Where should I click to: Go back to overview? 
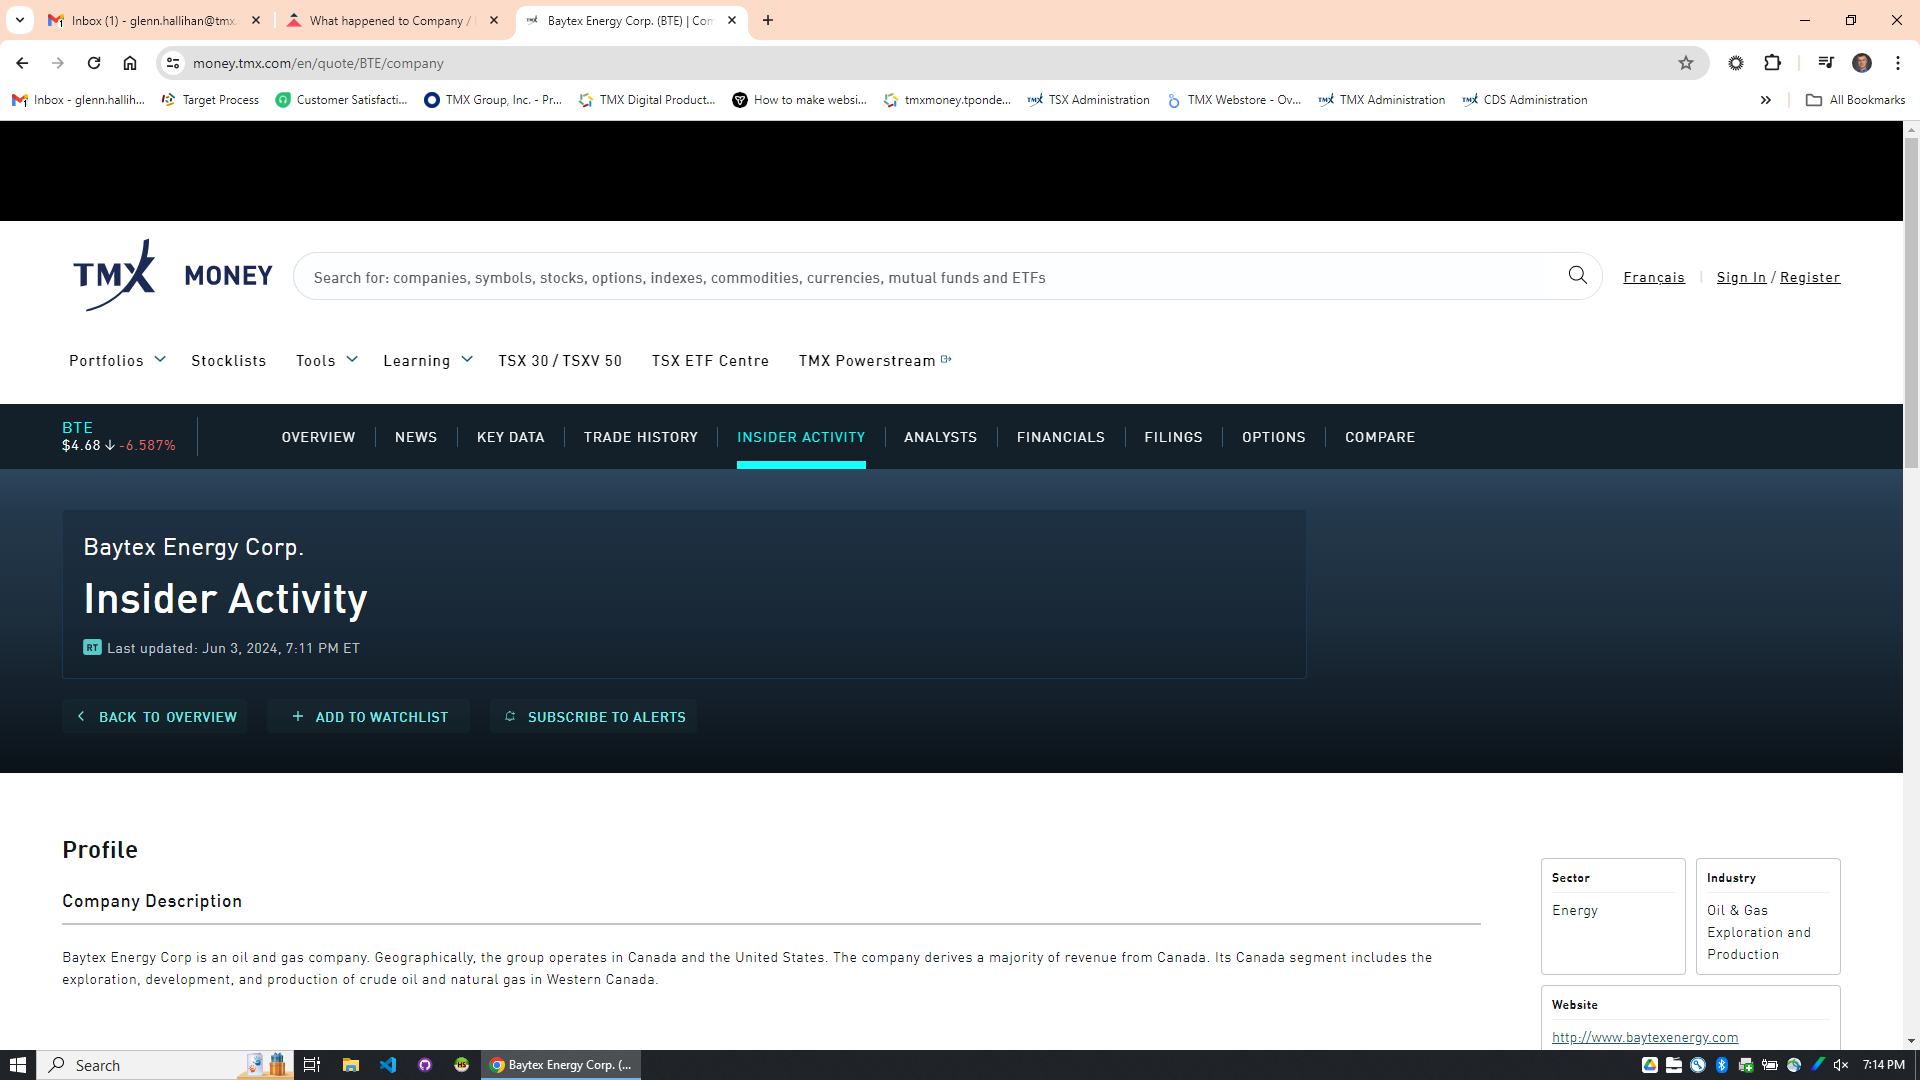click(x=156, y=717)
